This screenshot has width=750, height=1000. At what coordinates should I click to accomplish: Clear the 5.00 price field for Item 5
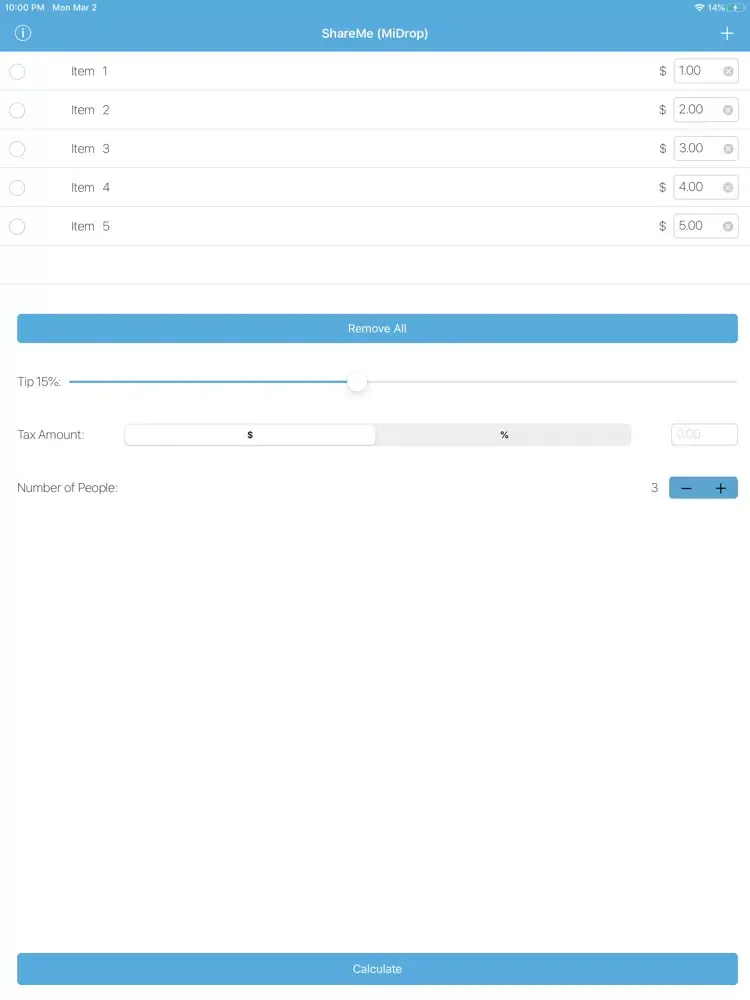point(728,226)
